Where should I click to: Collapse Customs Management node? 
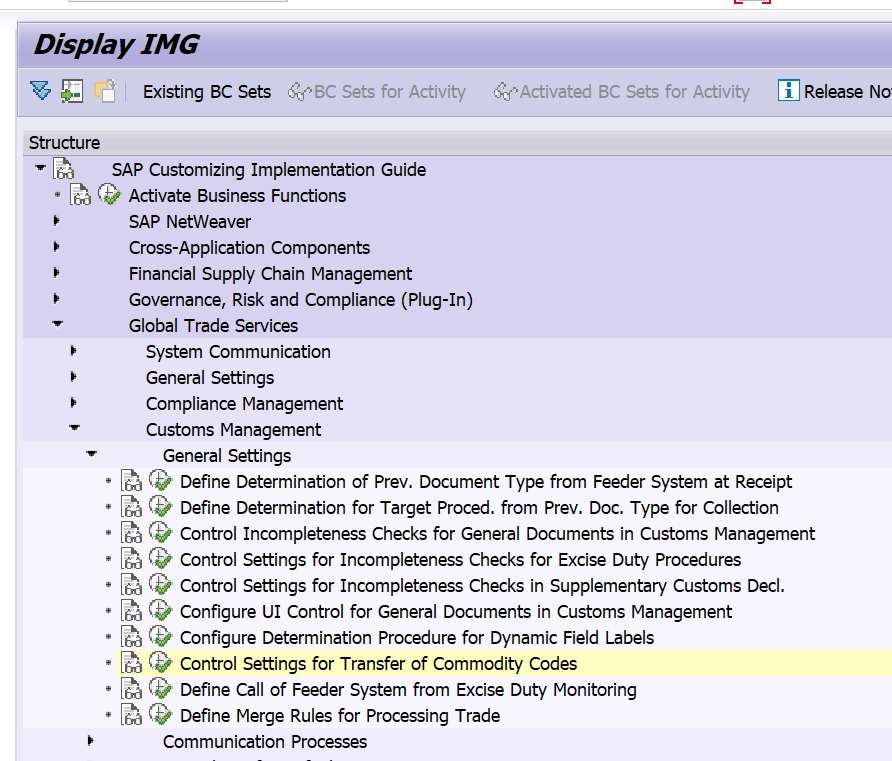pyautogui.click(x=74, y=428)
